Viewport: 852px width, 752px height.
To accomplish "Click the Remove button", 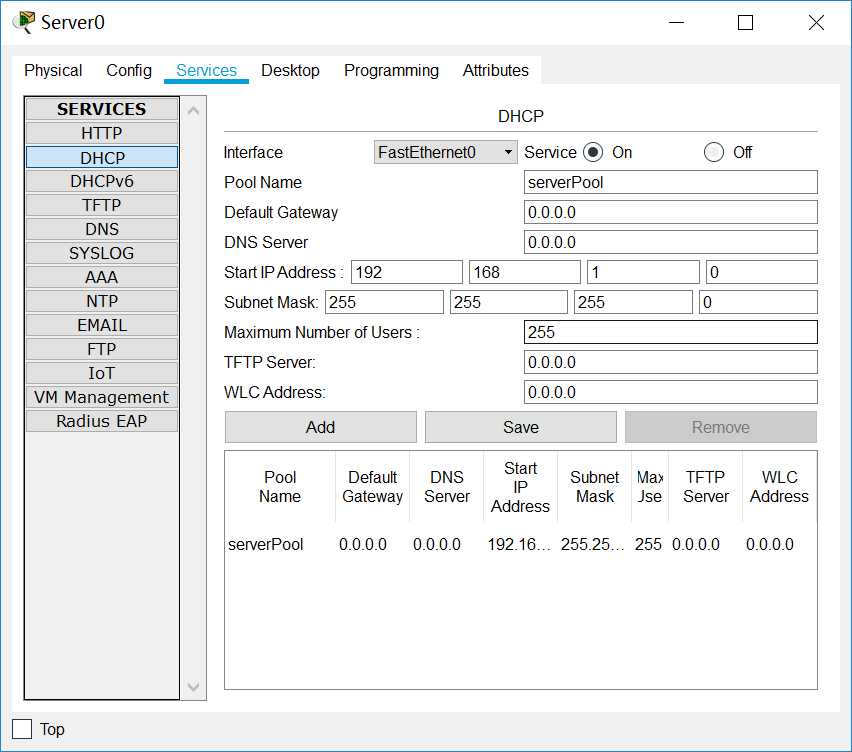I will [x=721, y=427].
